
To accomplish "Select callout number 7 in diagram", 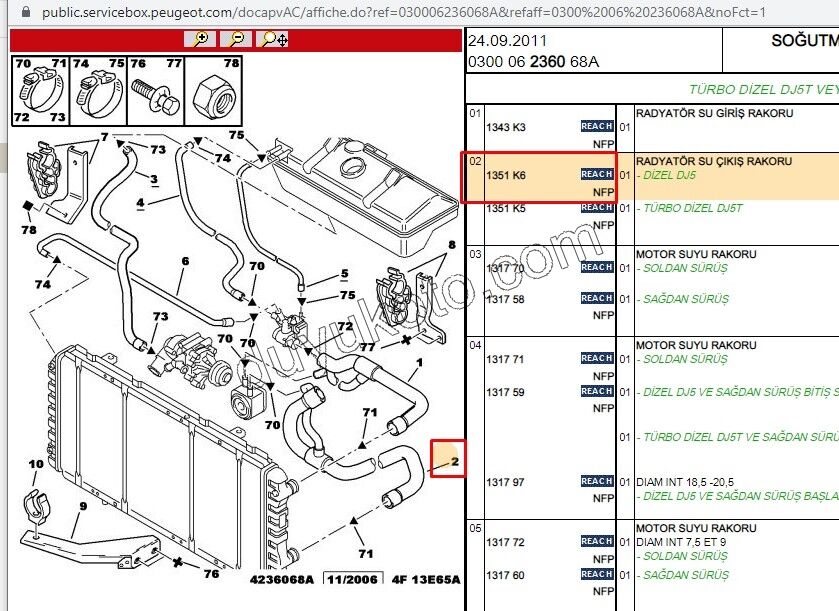I will point(105,137).
